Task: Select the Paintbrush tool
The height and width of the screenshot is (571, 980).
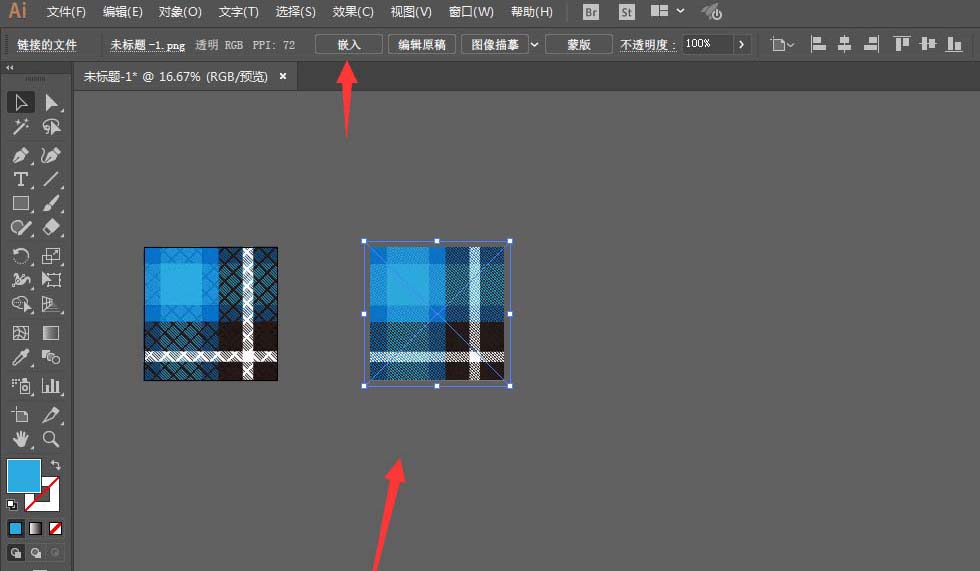Action: [51, 204]
